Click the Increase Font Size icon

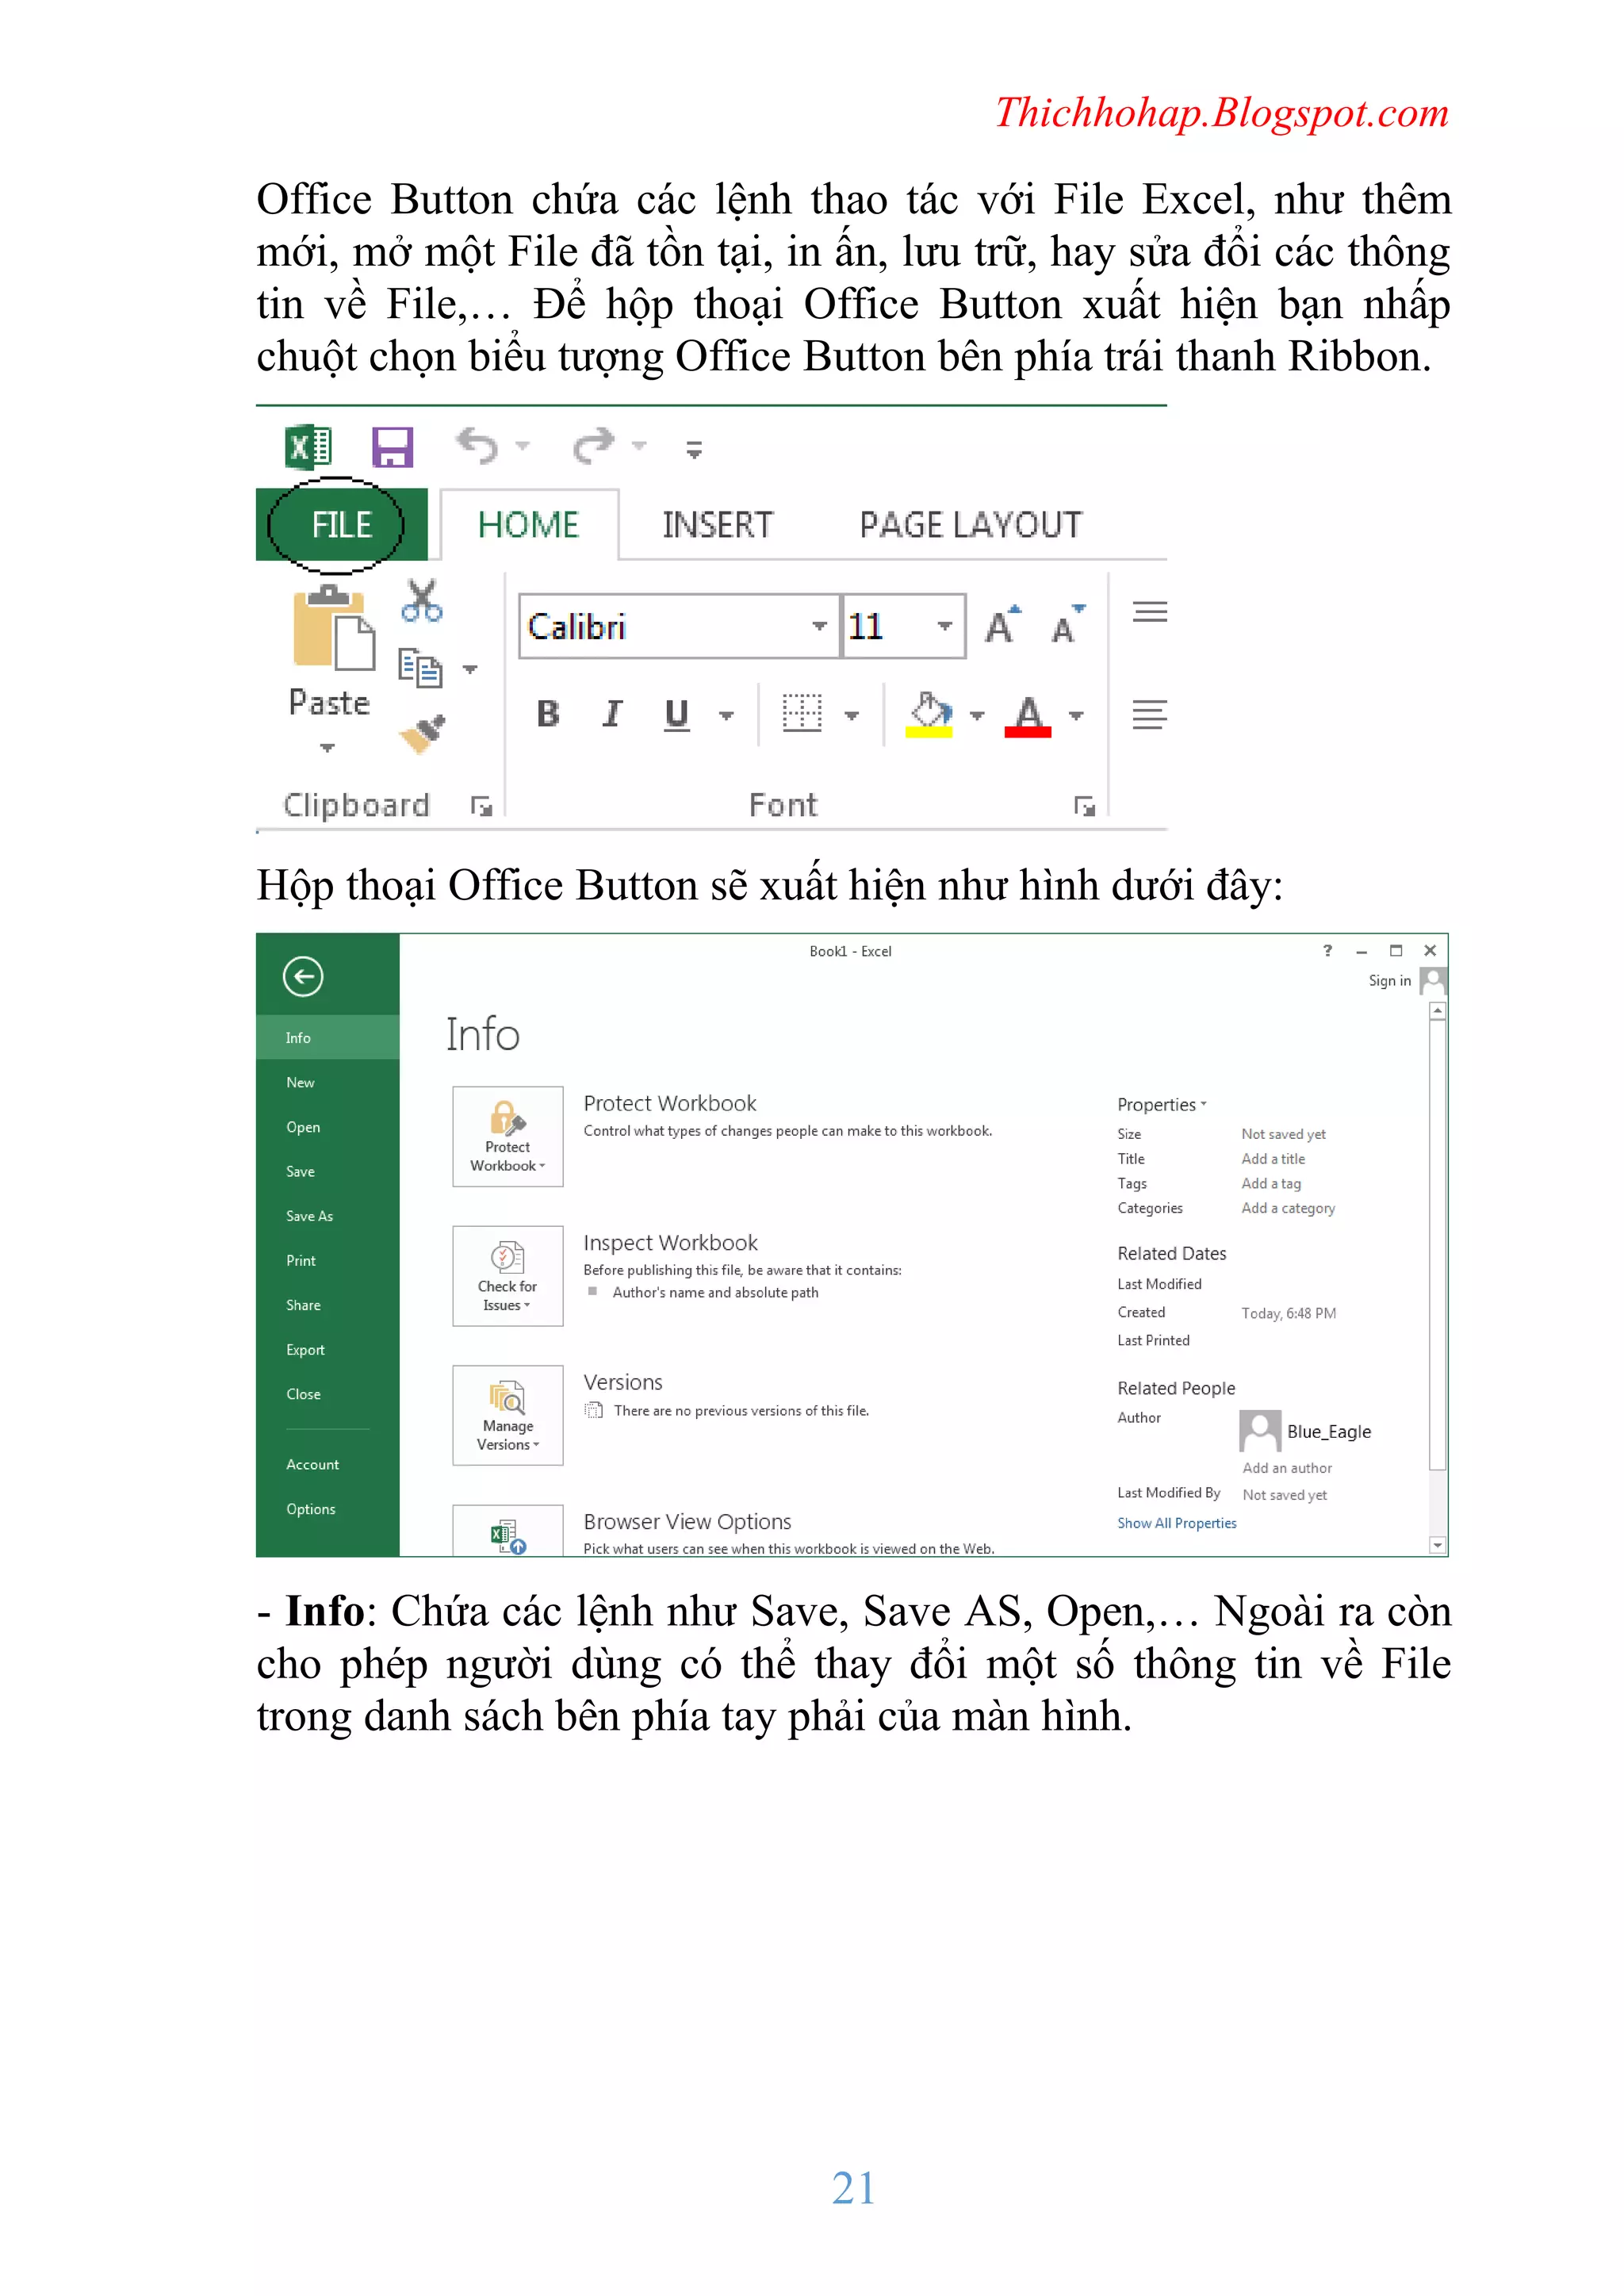point(1002,624)
